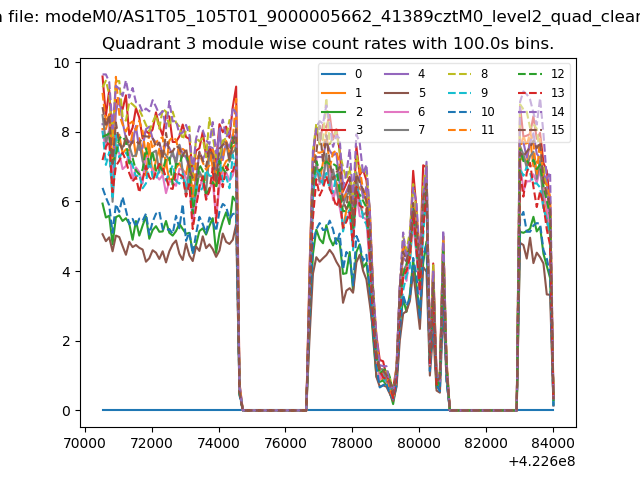Click the blue dashed line sample for module 10
The width and height of the screenshot is (640, 480).
tap(459, 111)
